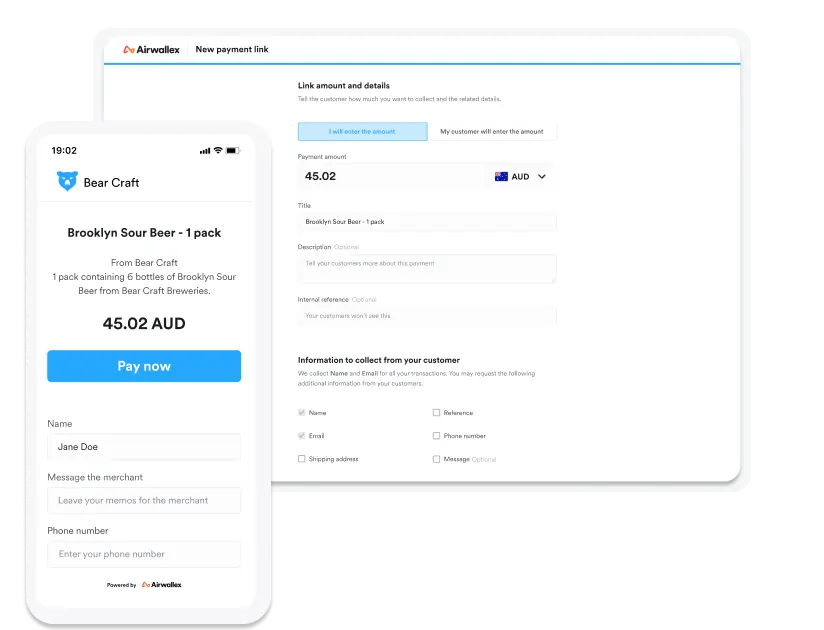Click the blue Pay now button
The image size is (824, 630).
pos(144,366)
